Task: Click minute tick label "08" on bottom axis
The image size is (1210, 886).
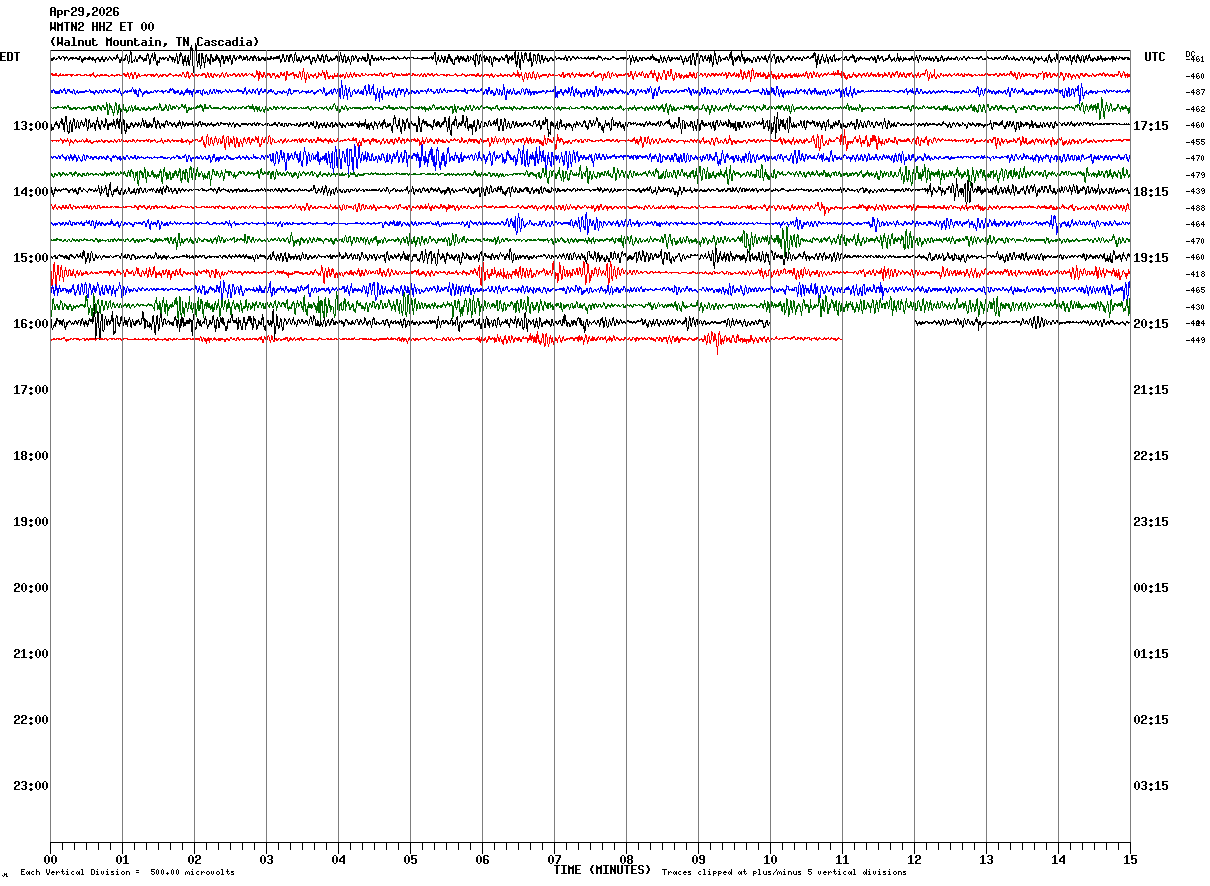Action: pyautogui.click(x=626, y=860)
